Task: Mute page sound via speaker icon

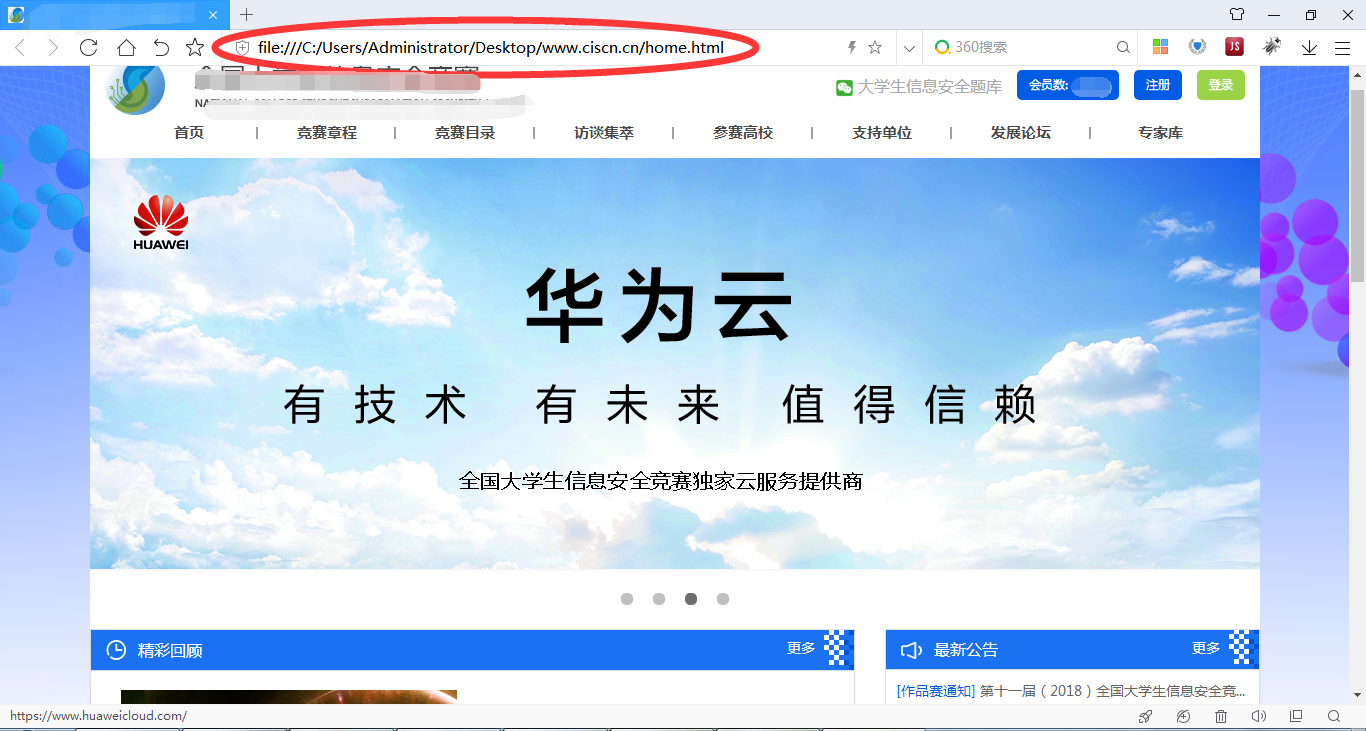Action: [x=1258, y=716]
